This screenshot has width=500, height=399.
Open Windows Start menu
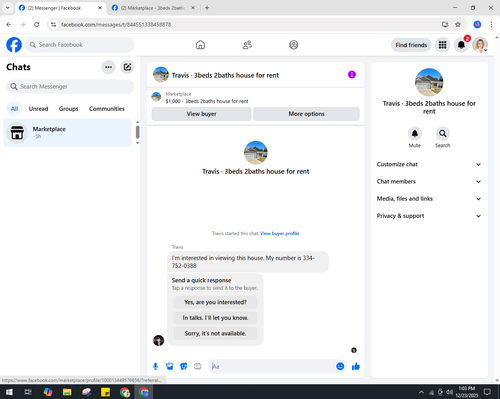click(9, 392)
